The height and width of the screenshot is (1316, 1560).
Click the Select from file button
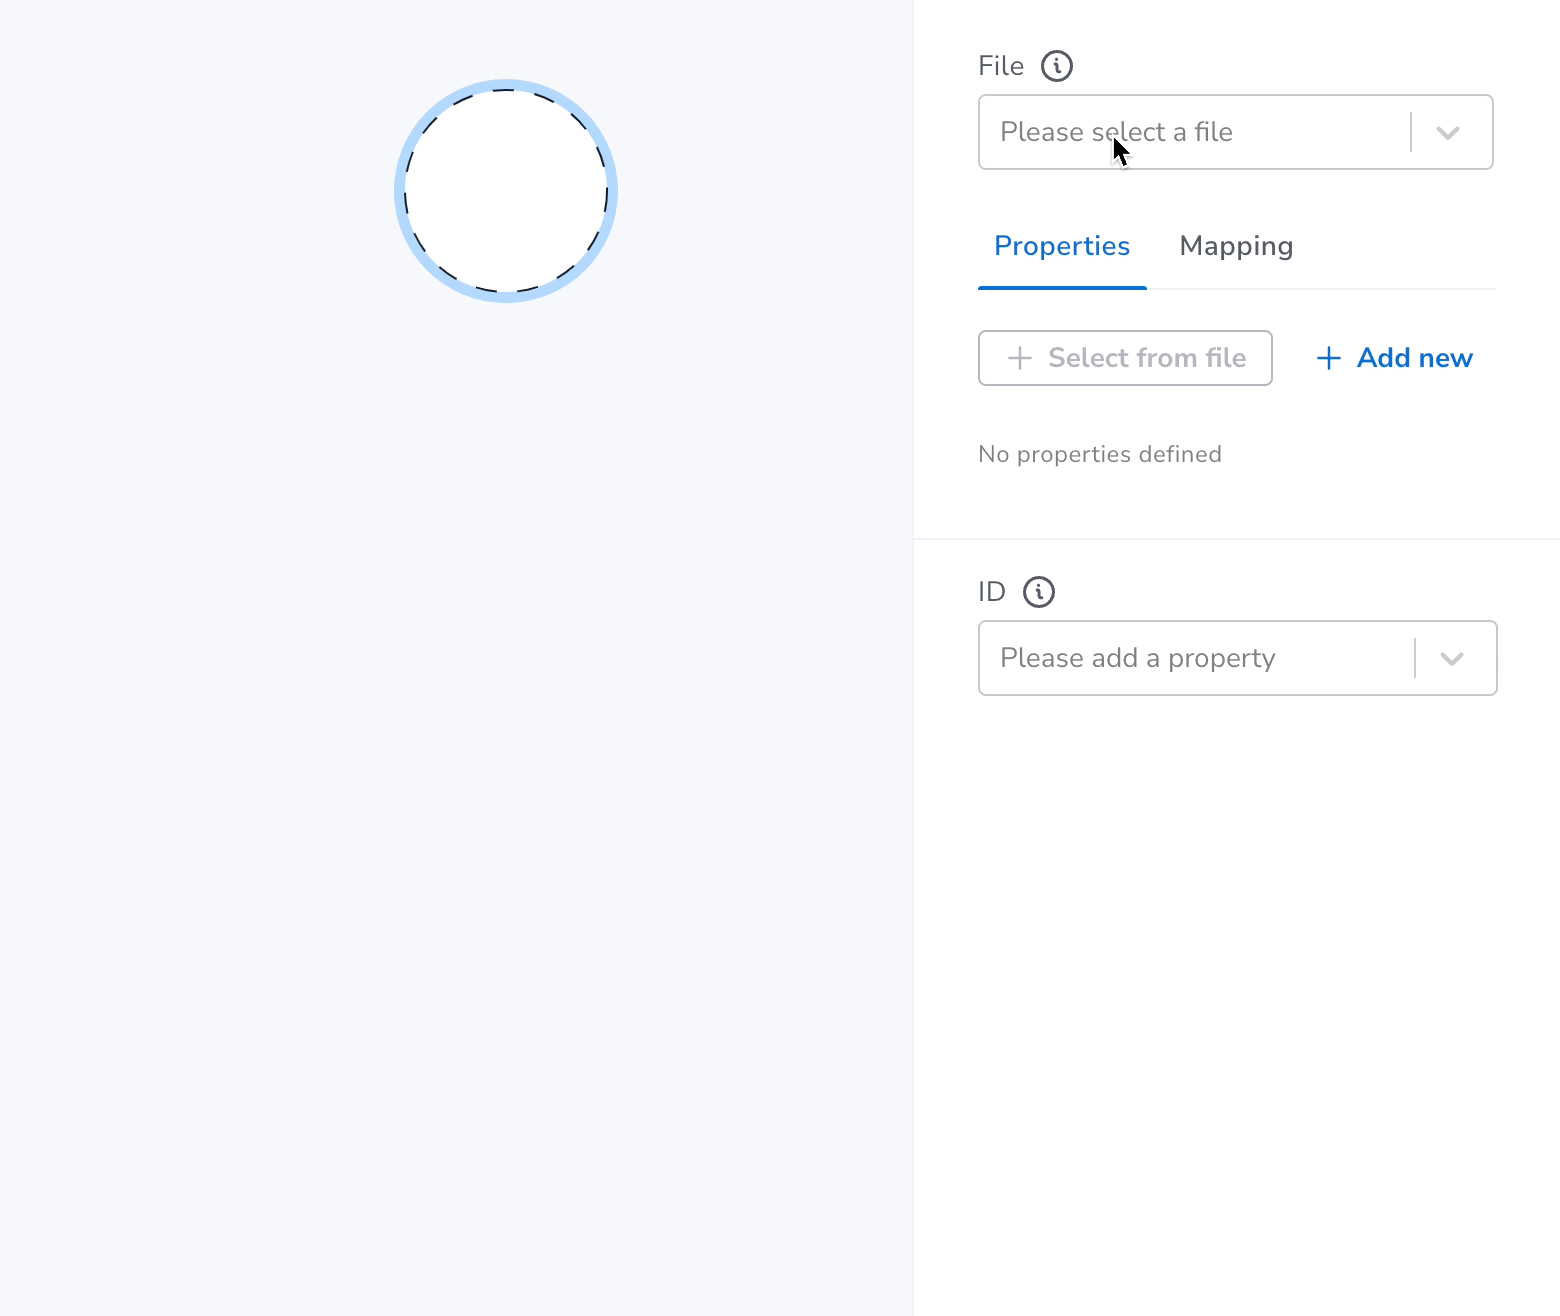(x=1125, y=358)
